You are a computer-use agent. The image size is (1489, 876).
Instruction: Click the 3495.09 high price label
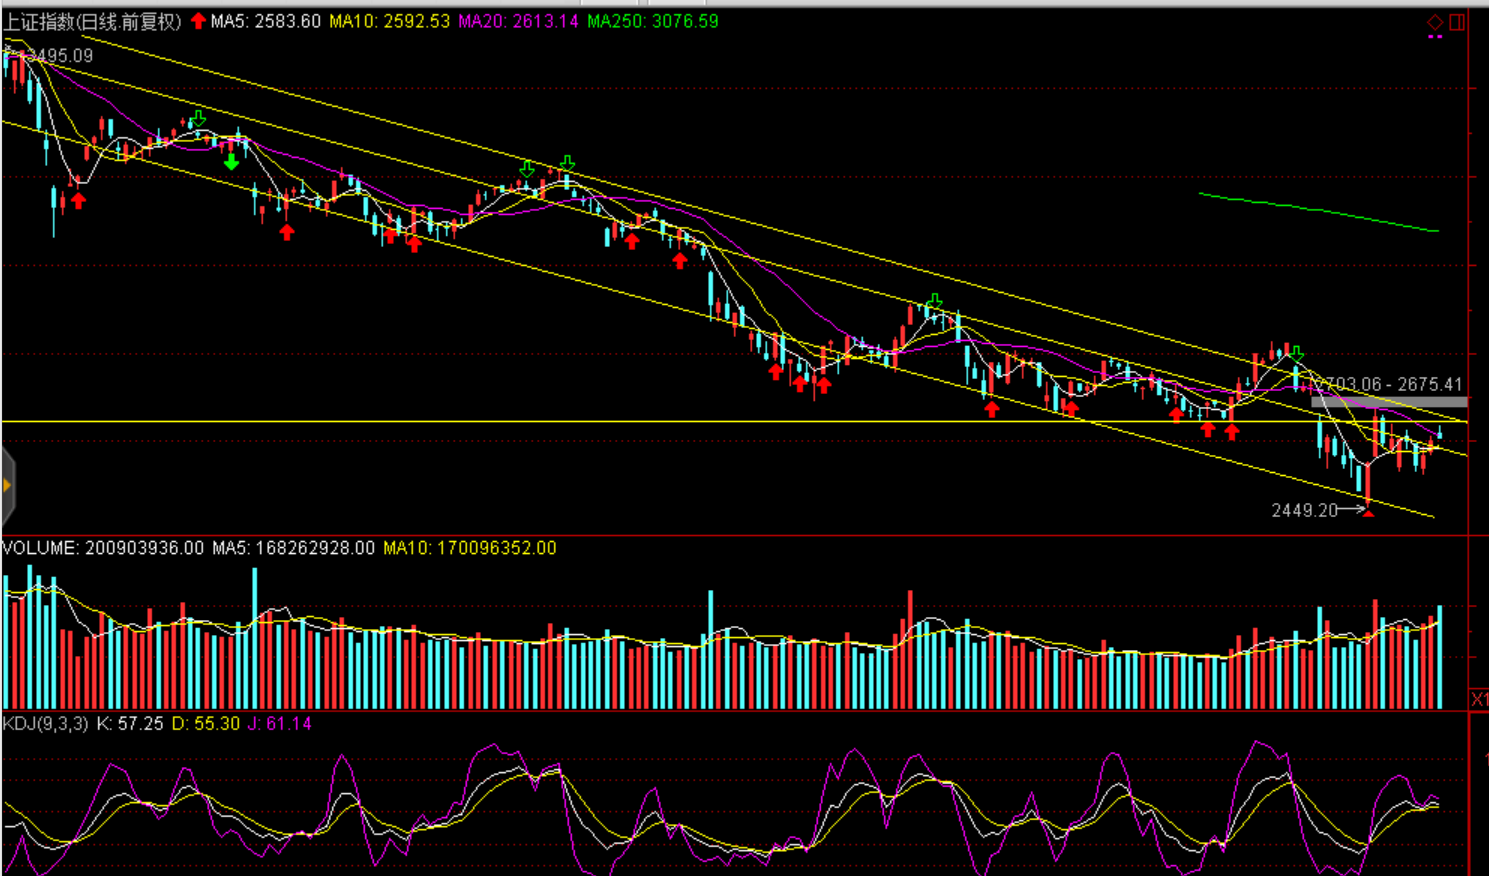58,56
